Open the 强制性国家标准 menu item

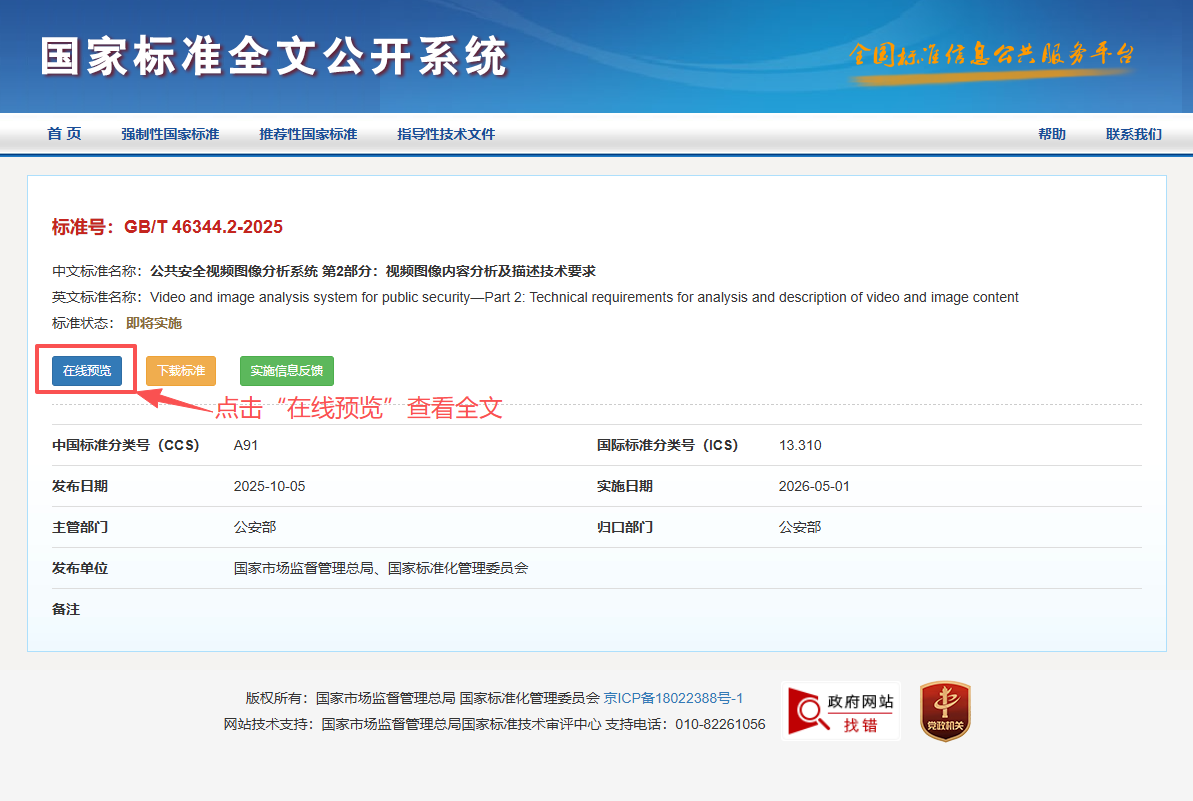(x=170, y=134)
